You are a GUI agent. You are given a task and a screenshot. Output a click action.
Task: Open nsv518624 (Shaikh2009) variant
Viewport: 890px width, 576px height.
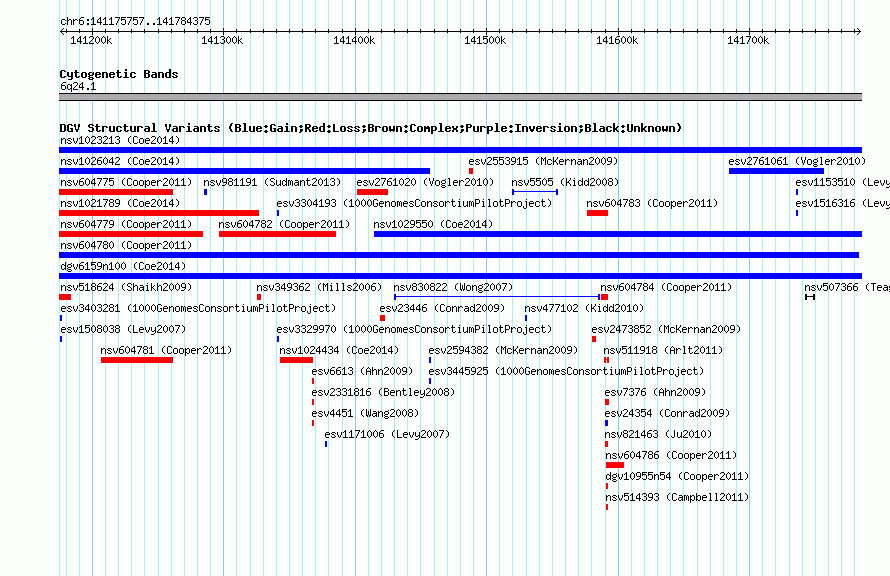[126, 287]
